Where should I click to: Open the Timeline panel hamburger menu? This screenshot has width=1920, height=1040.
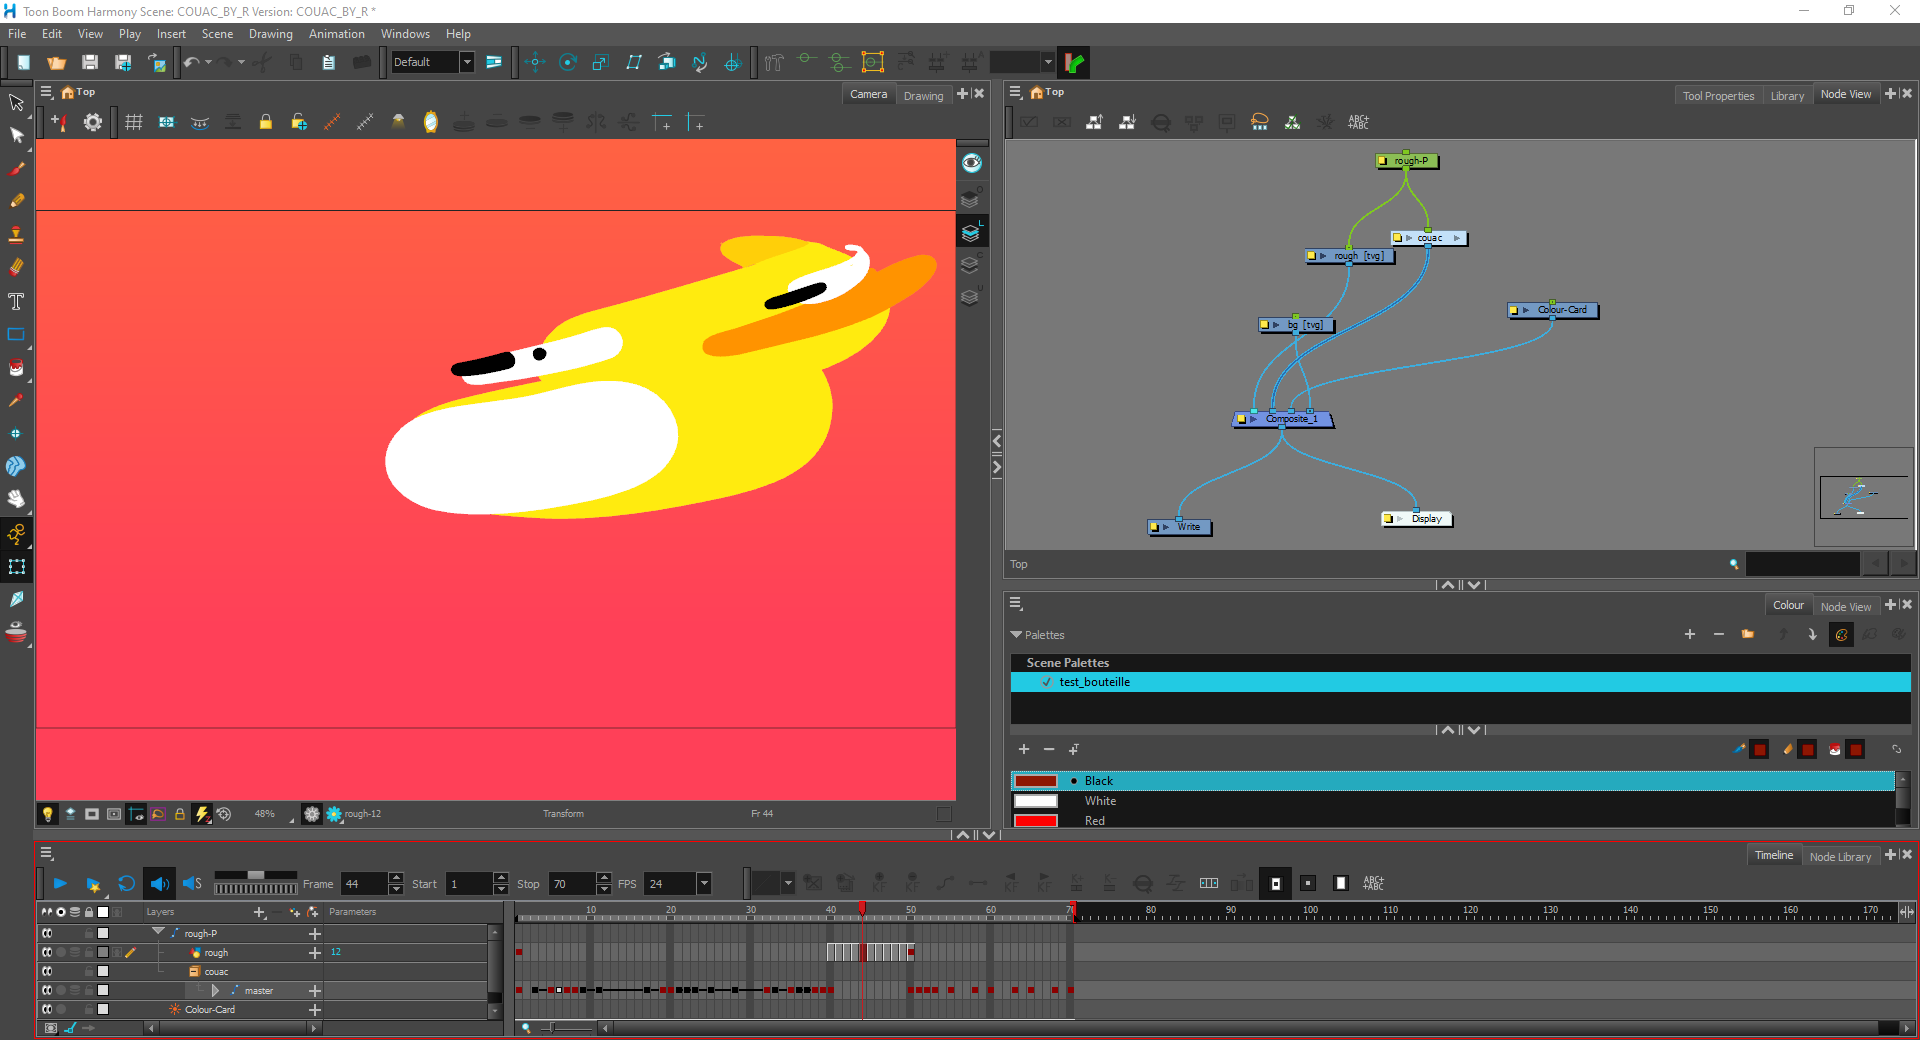(47, 854)
